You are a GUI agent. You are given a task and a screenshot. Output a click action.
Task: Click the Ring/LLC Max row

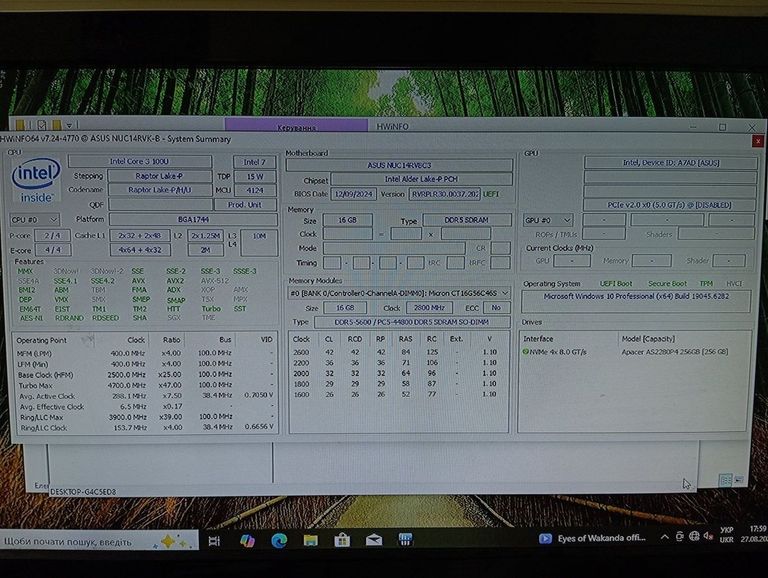click(x=145, y=417)
